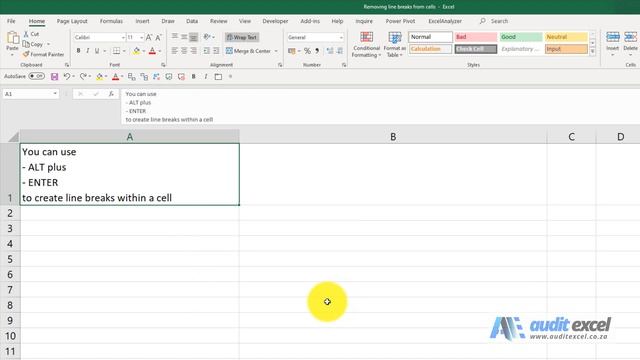640x360 pixels.
Task: Center text horizontally
Action: click(184, 51)
